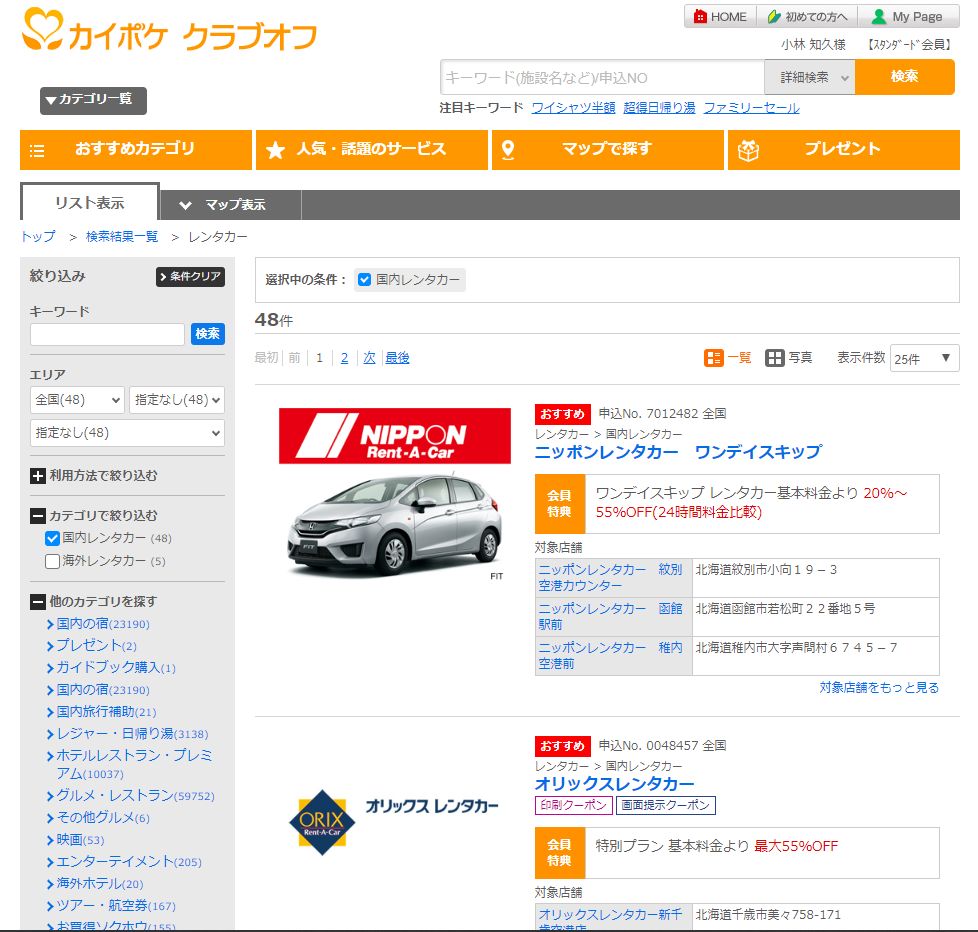Click the list icon on おすすめカテゴリ
Viewport: 978px width, 932px height.
37,150
